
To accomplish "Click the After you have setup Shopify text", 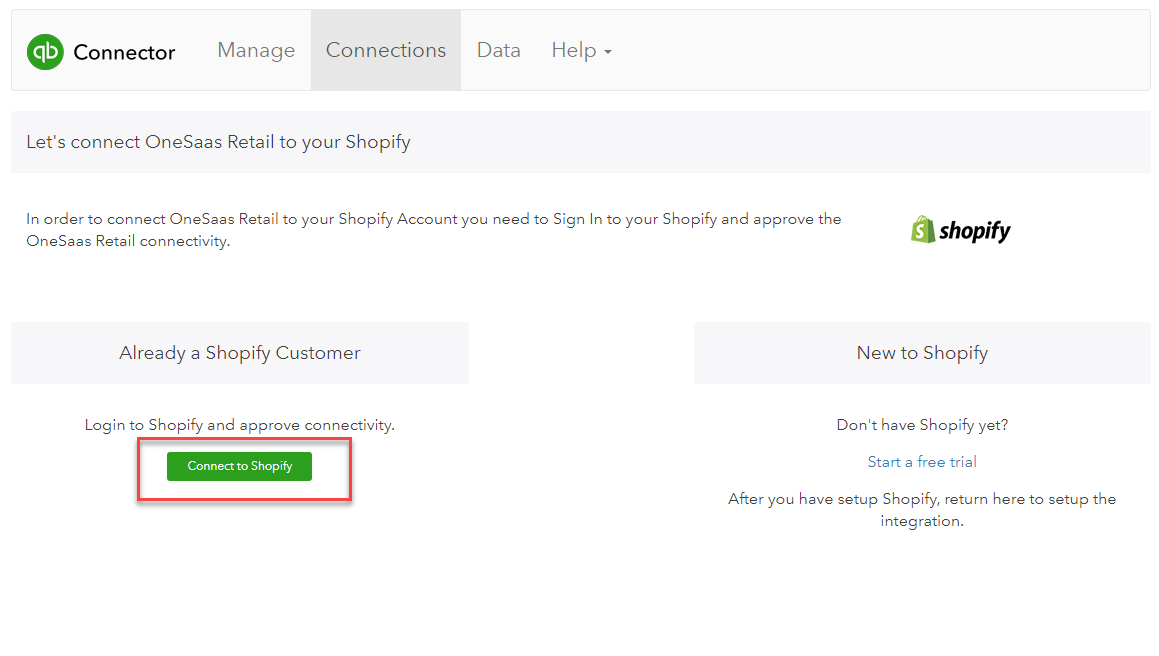I will coord(922,510).
